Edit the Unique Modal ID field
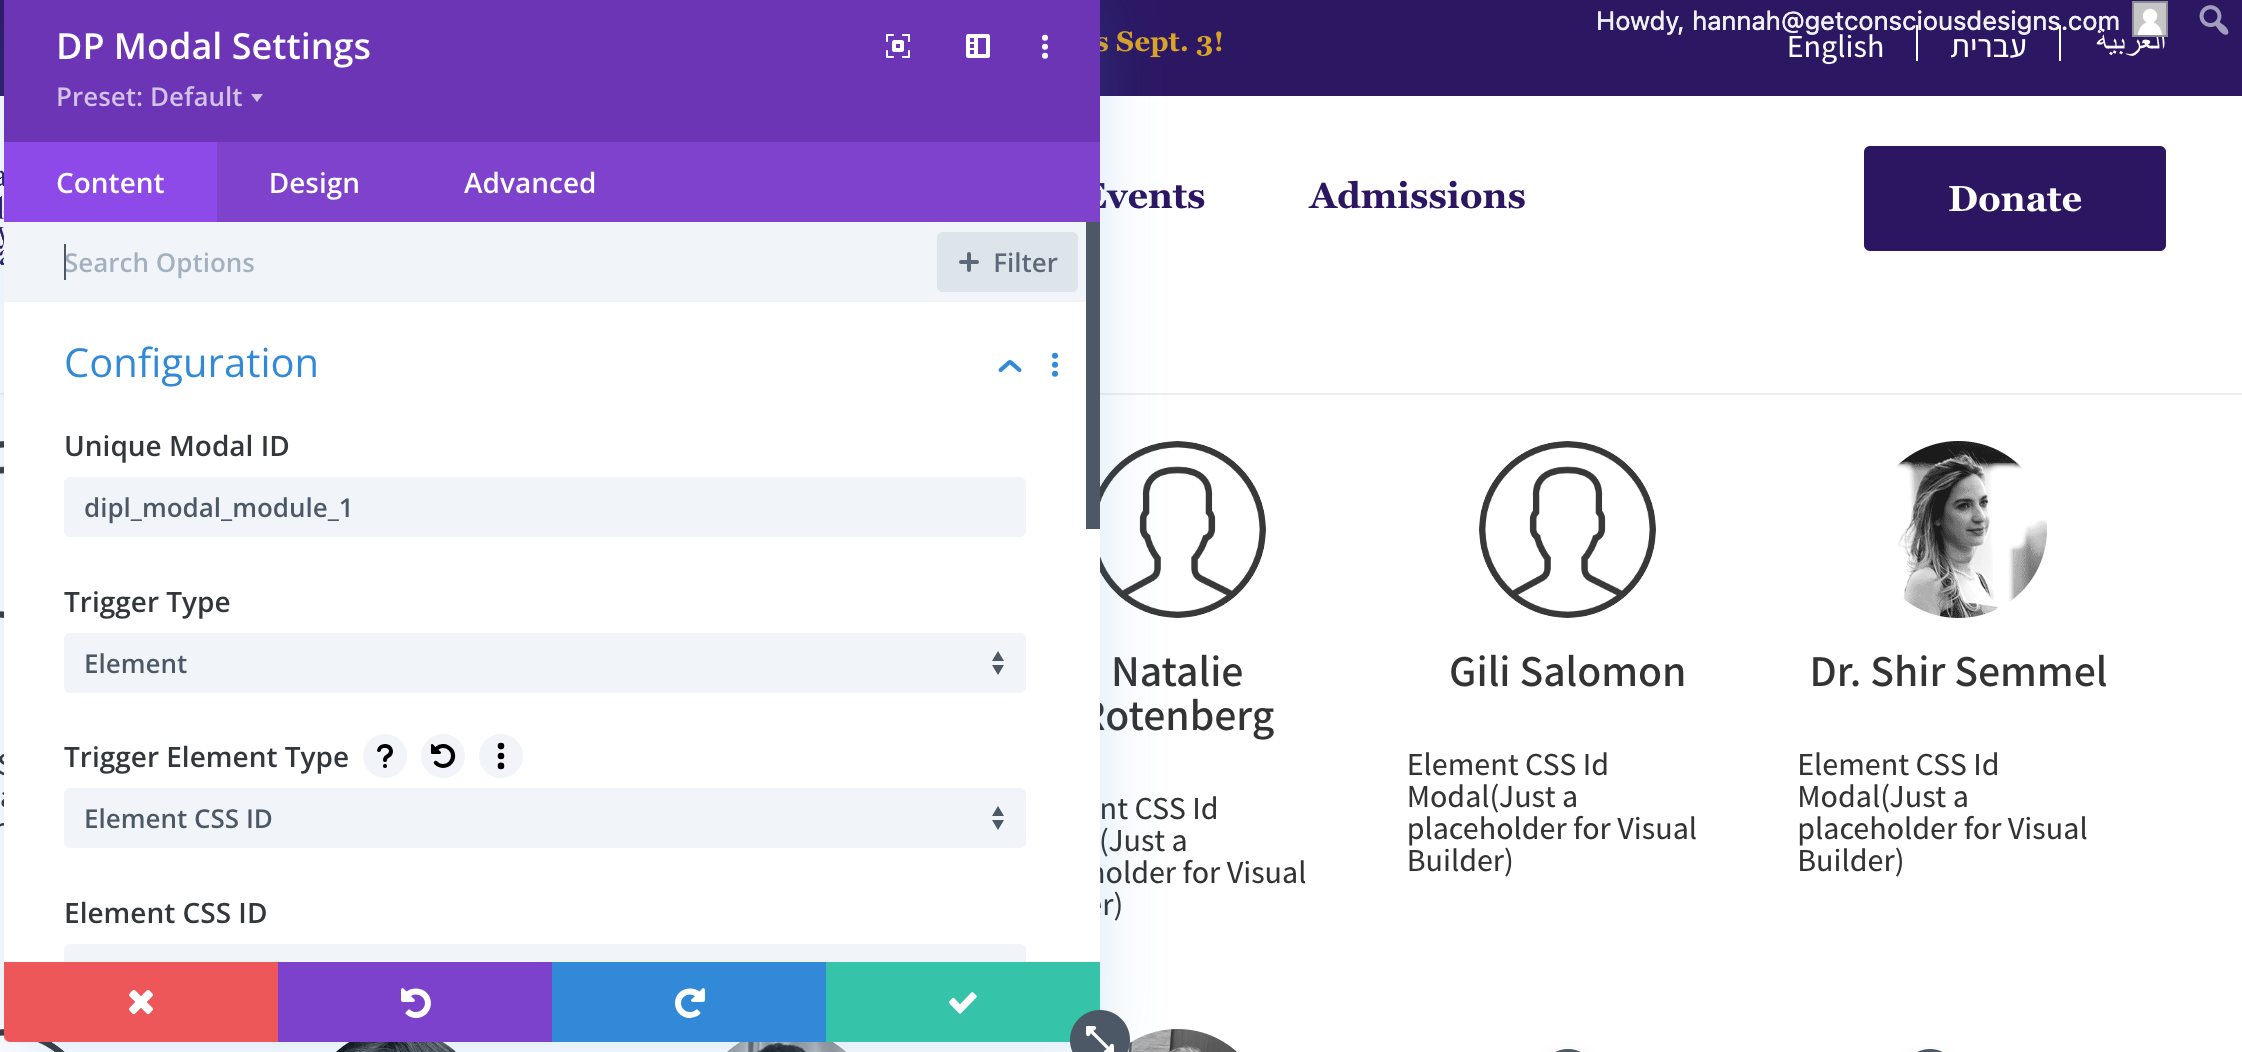 point(545,507)
